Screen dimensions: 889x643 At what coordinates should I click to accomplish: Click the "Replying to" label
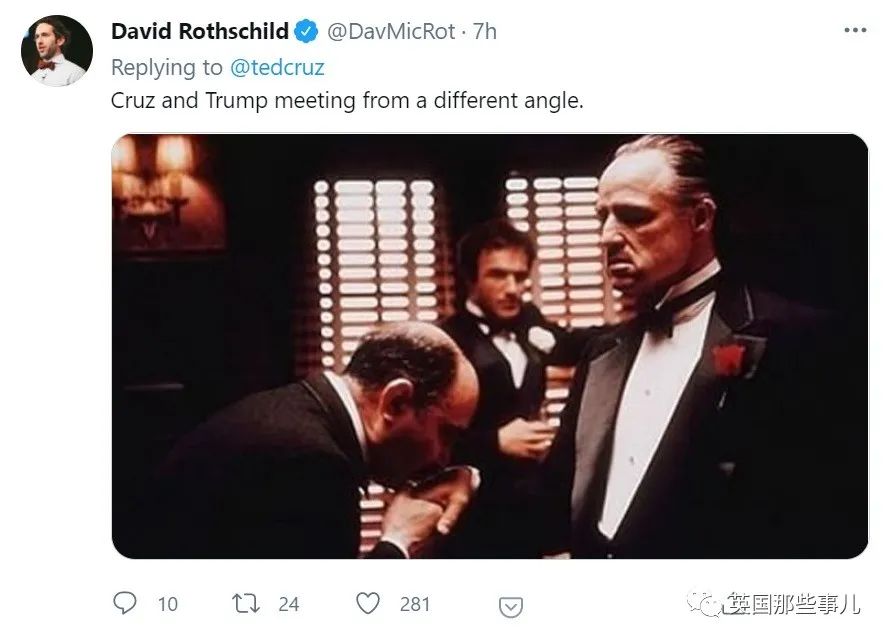tap(167, 67)
